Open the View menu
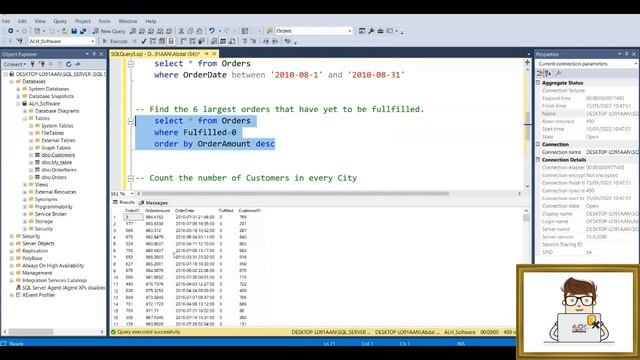This screenshot has height=360, width=640. click(x=40, y=21)
